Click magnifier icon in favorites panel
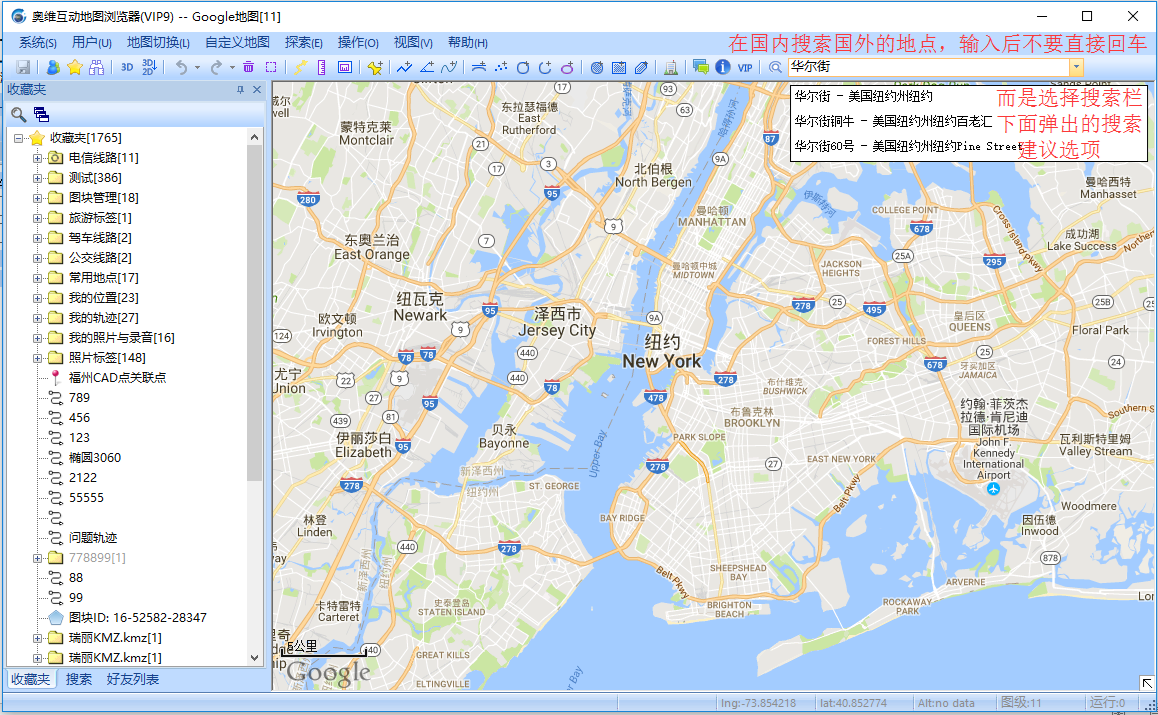Screen dimensions: 1158x715 pyautogui.click(x=18, y=114)
